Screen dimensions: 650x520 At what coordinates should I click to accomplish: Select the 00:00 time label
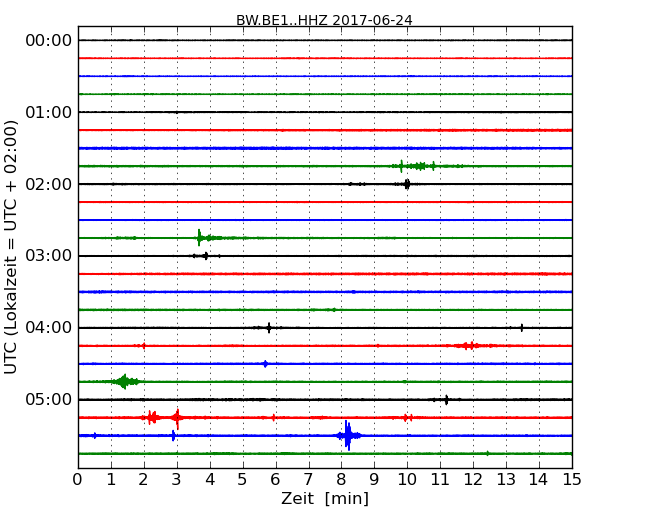(x=49, y=41)
